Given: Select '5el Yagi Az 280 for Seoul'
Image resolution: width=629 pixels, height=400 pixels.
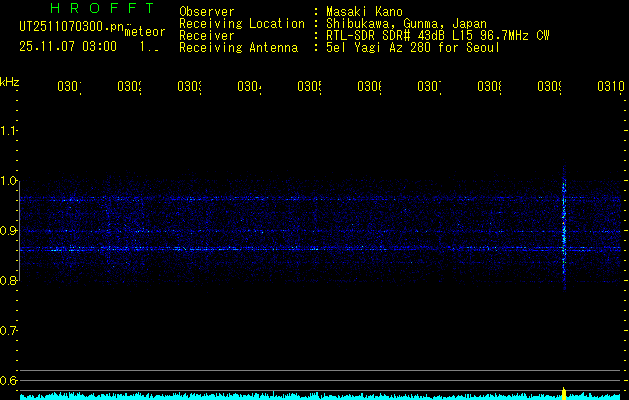Looking at the screenshot, I should pyautogui.click(x=413, y=48).
